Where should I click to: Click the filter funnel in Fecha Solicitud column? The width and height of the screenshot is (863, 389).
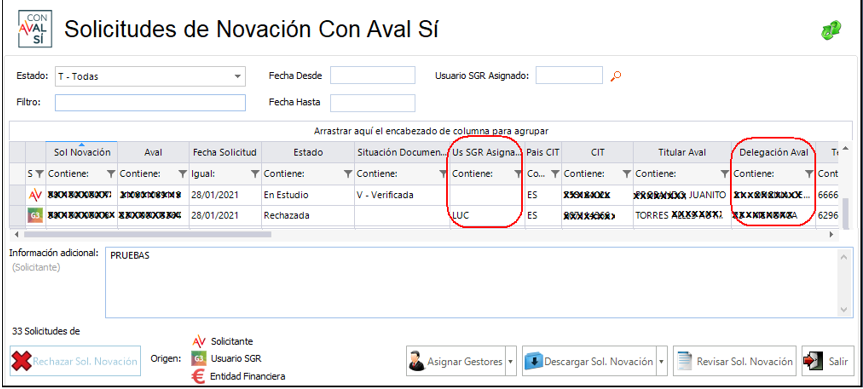point(255,174)
